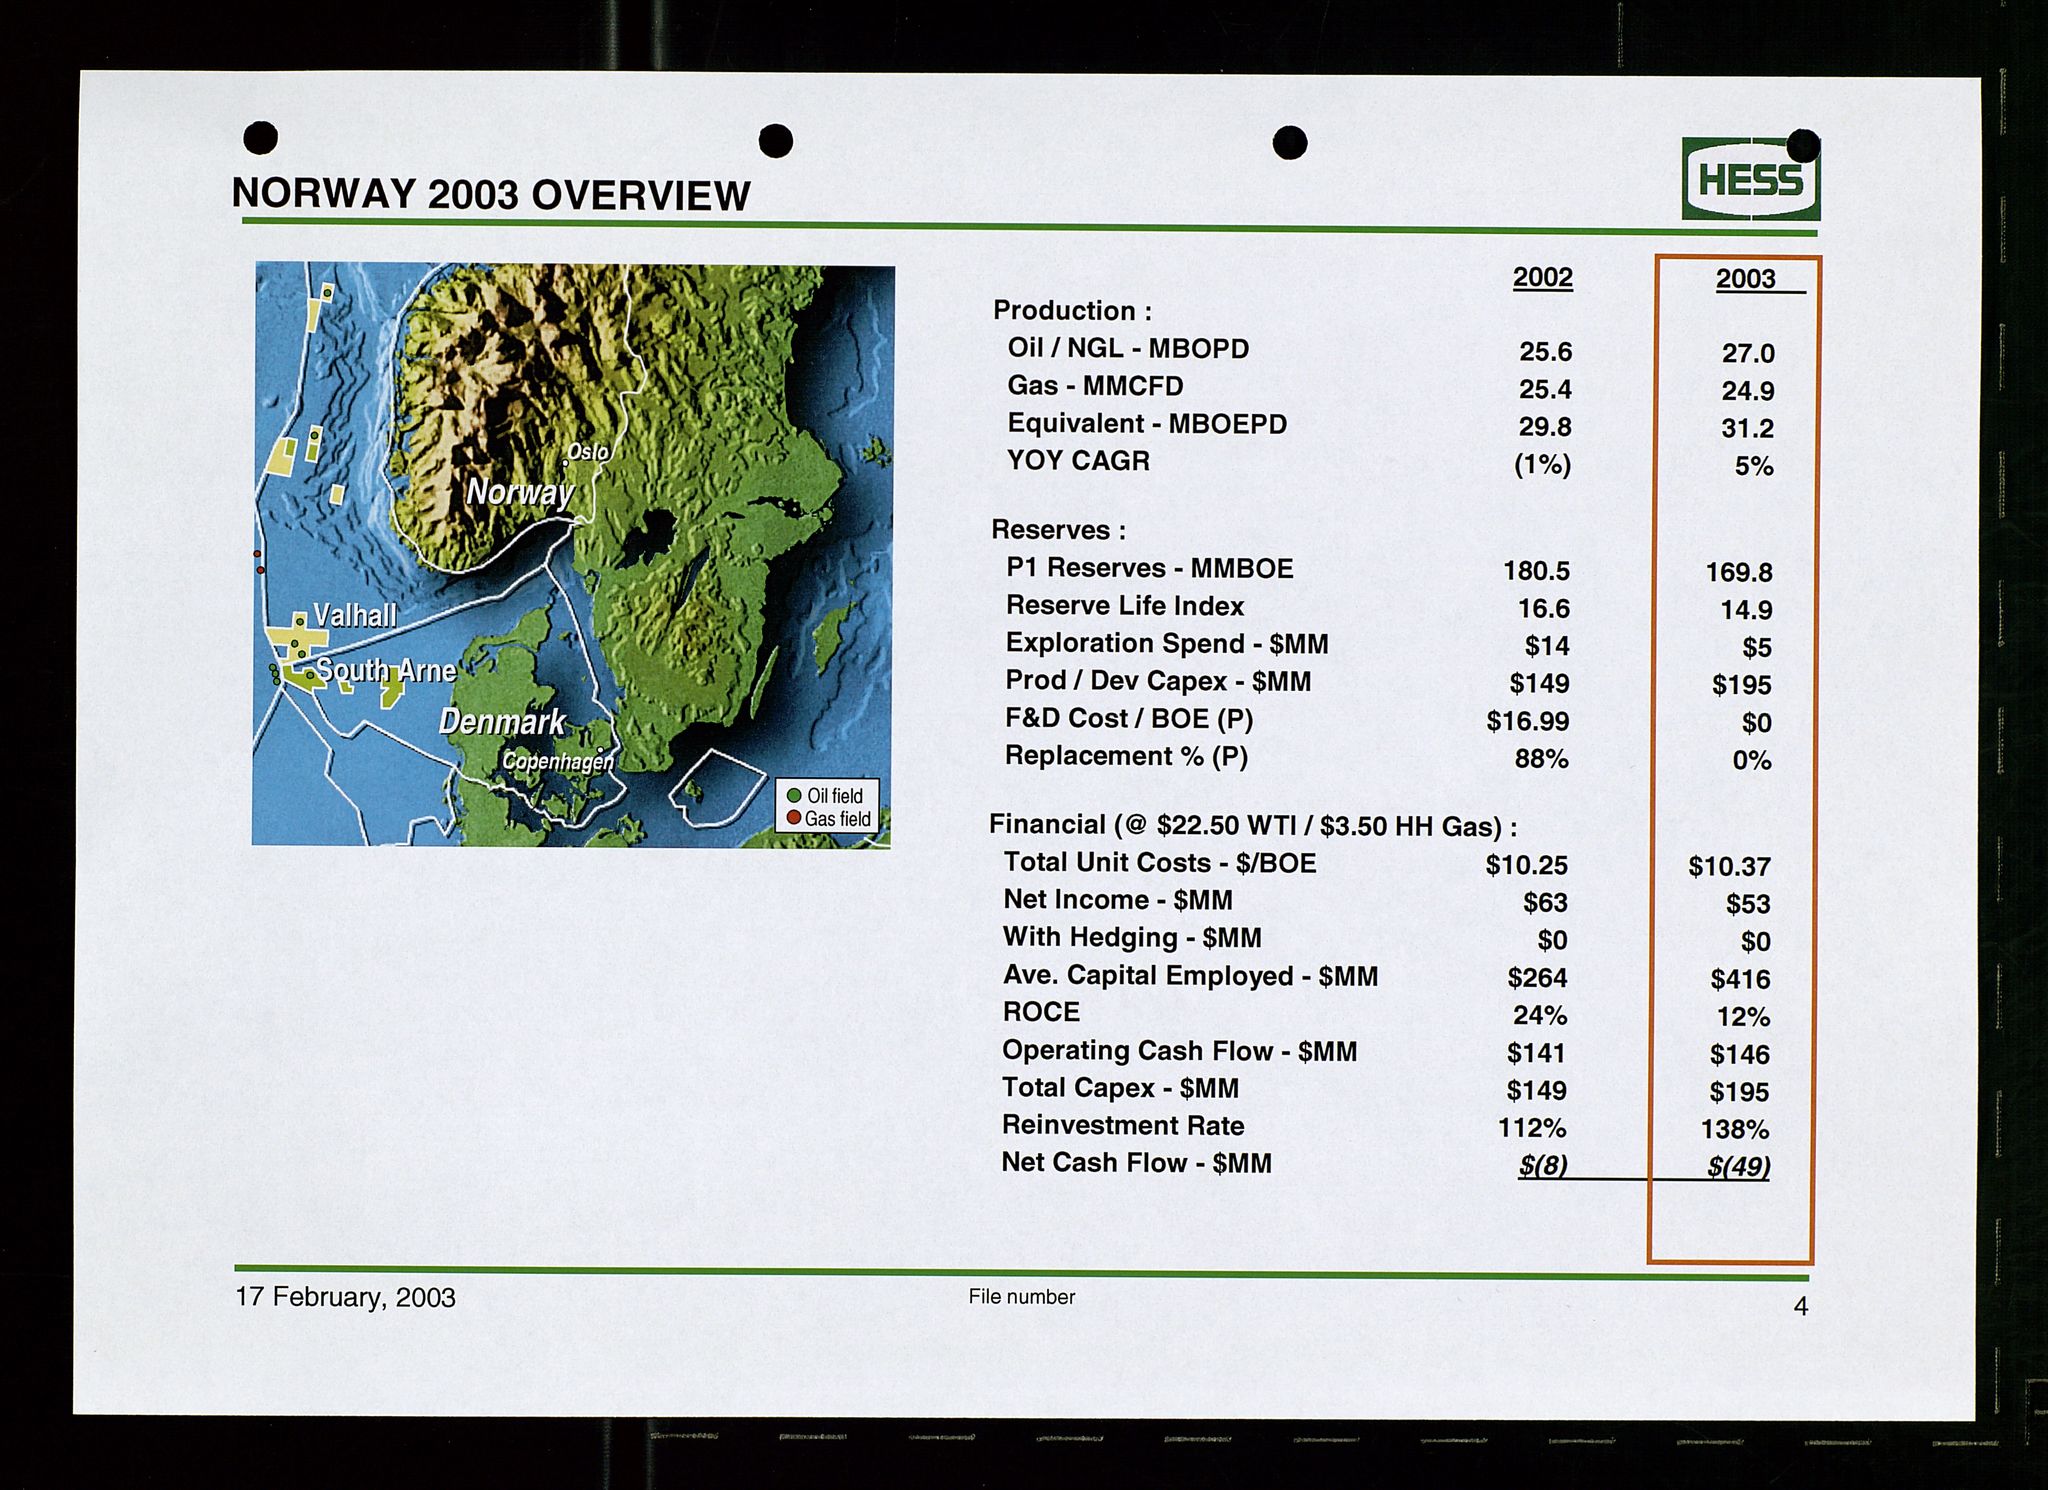Screen dimensions: 2048x1490
Task: Click the Financial section heading
Action: click(x=1253, y=826)
